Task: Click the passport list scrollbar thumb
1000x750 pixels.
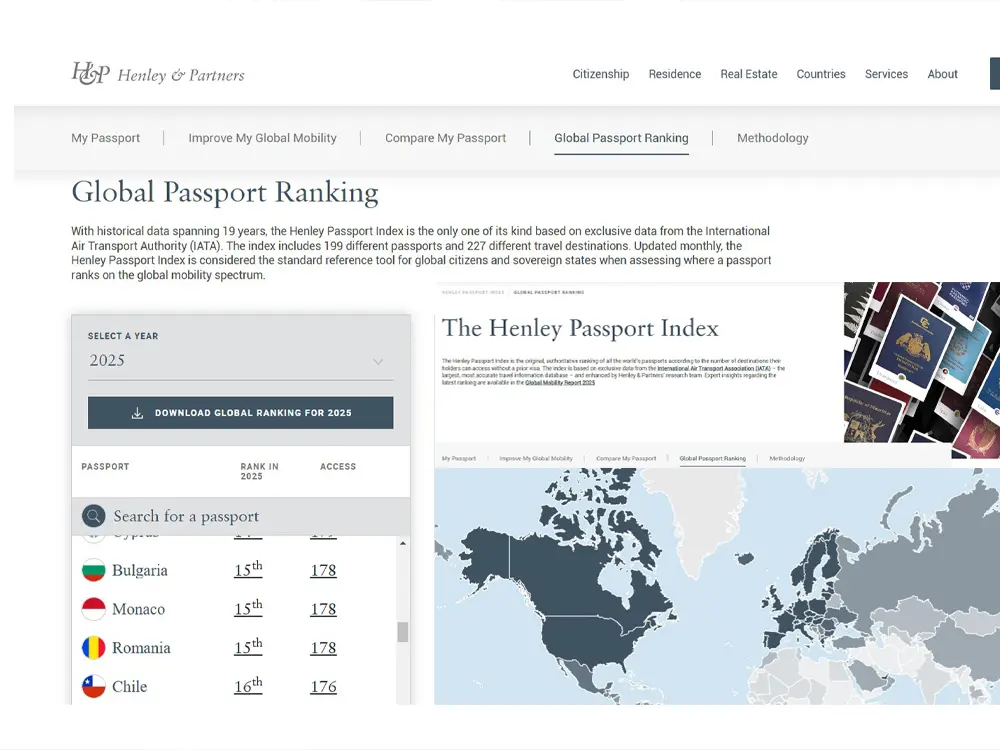Action: [402, 632]
